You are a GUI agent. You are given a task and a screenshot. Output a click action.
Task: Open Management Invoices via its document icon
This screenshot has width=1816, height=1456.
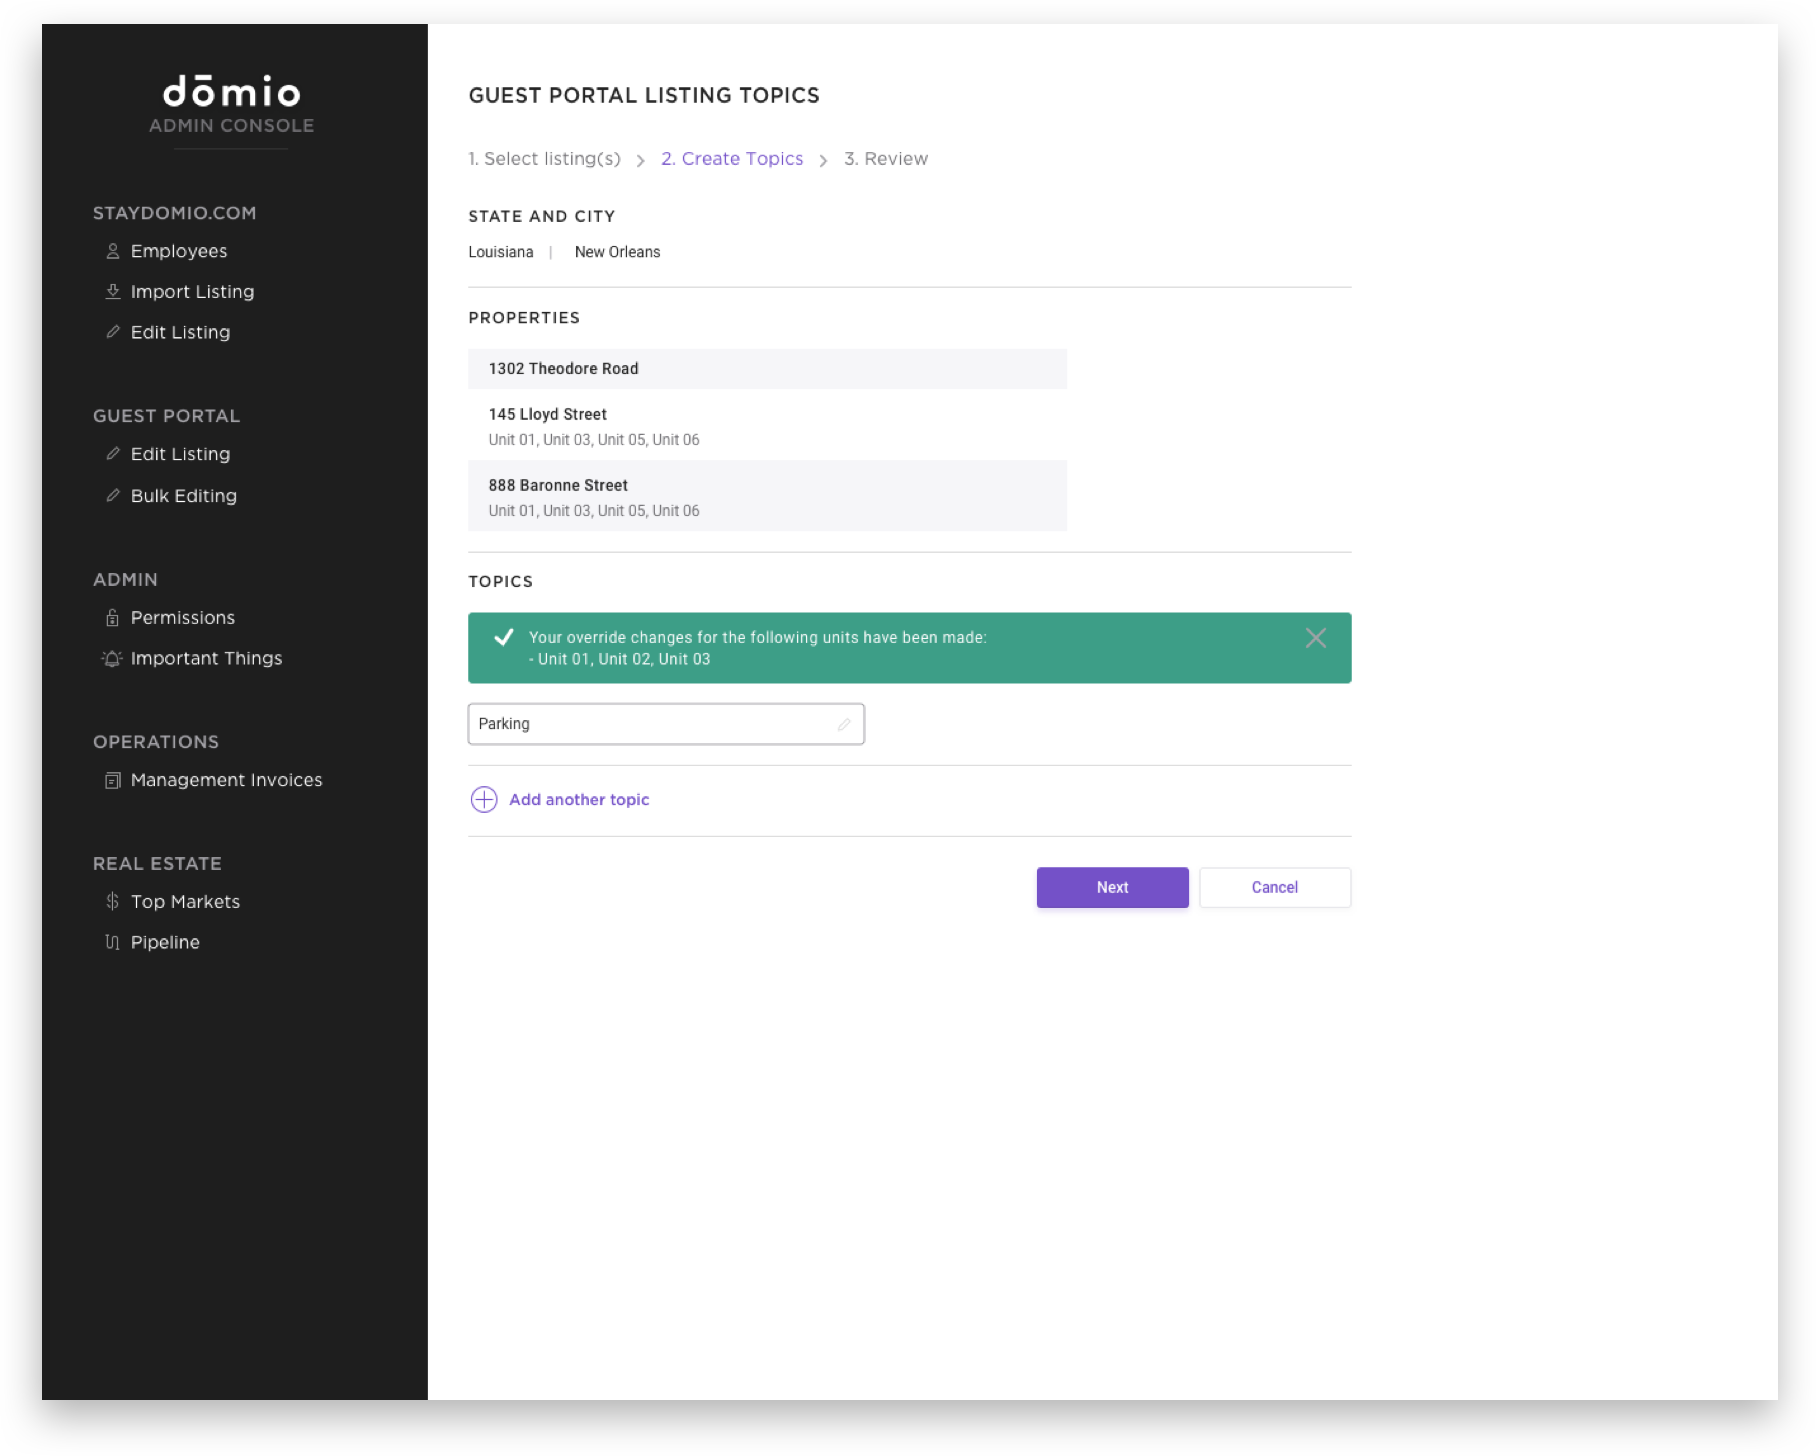coord(113,779)
